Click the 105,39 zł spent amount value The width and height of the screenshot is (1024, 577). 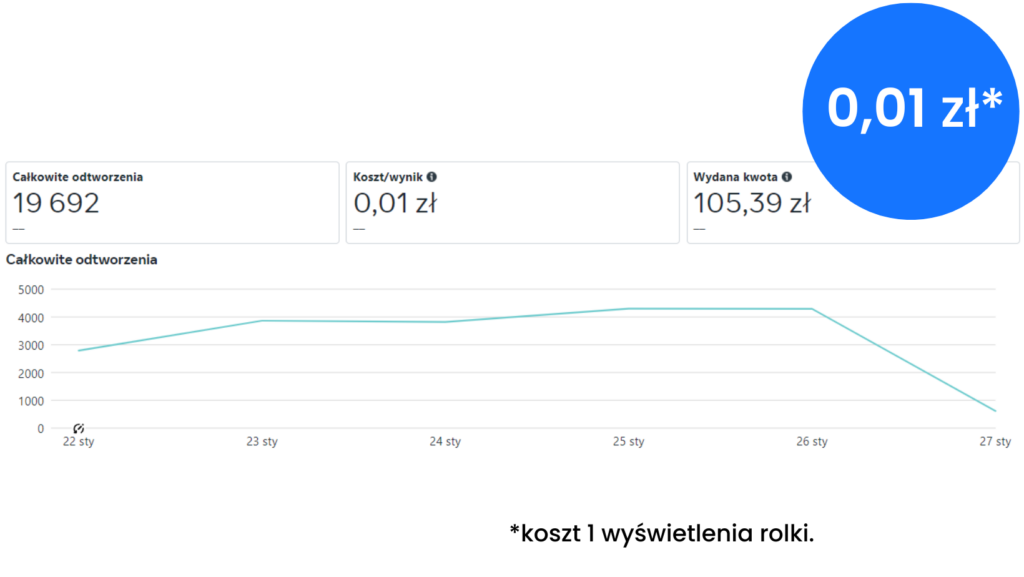(751, 204)
